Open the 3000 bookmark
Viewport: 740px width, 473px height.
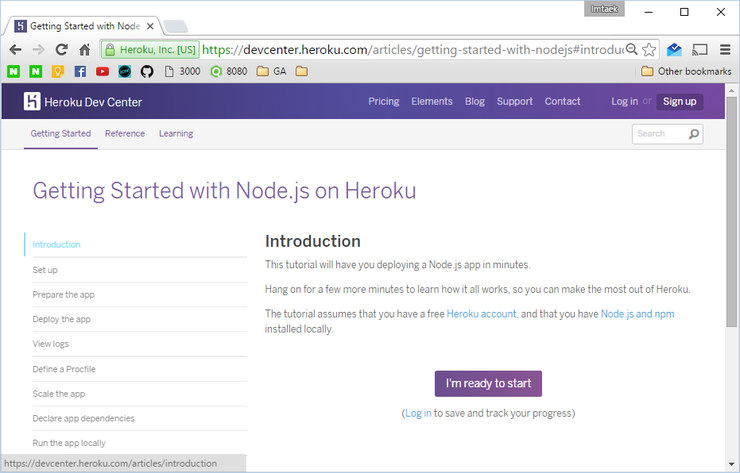pyautogui.click(x=182, y=71)
